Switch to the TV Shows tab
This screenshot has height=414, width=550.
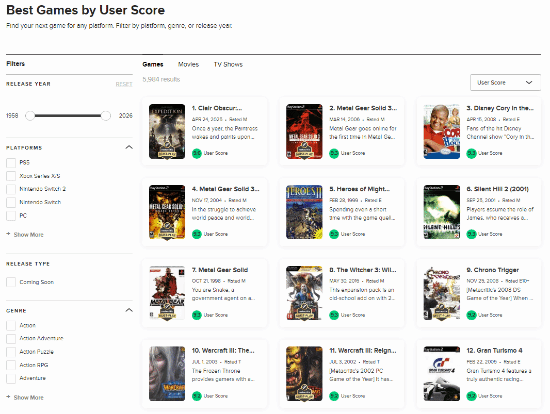click(228, 65)
